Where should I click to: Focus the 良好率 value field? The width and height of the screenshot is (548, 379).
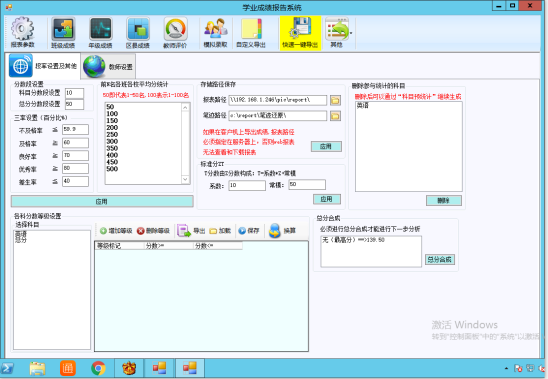point(75,155)
